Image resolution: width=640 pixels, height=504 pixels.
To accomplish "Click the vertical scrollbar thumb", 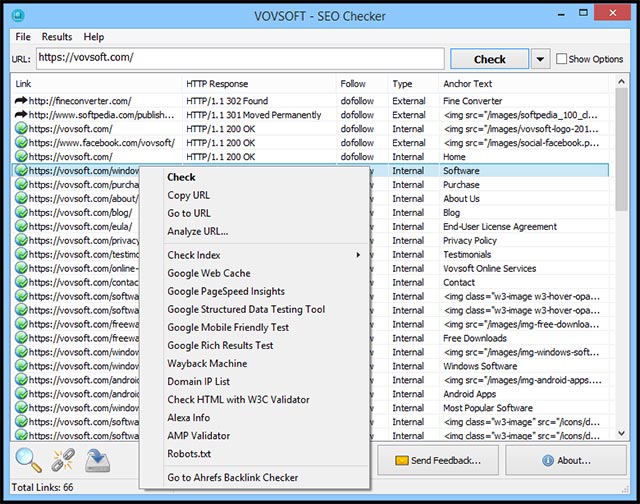I will [621, 149].
